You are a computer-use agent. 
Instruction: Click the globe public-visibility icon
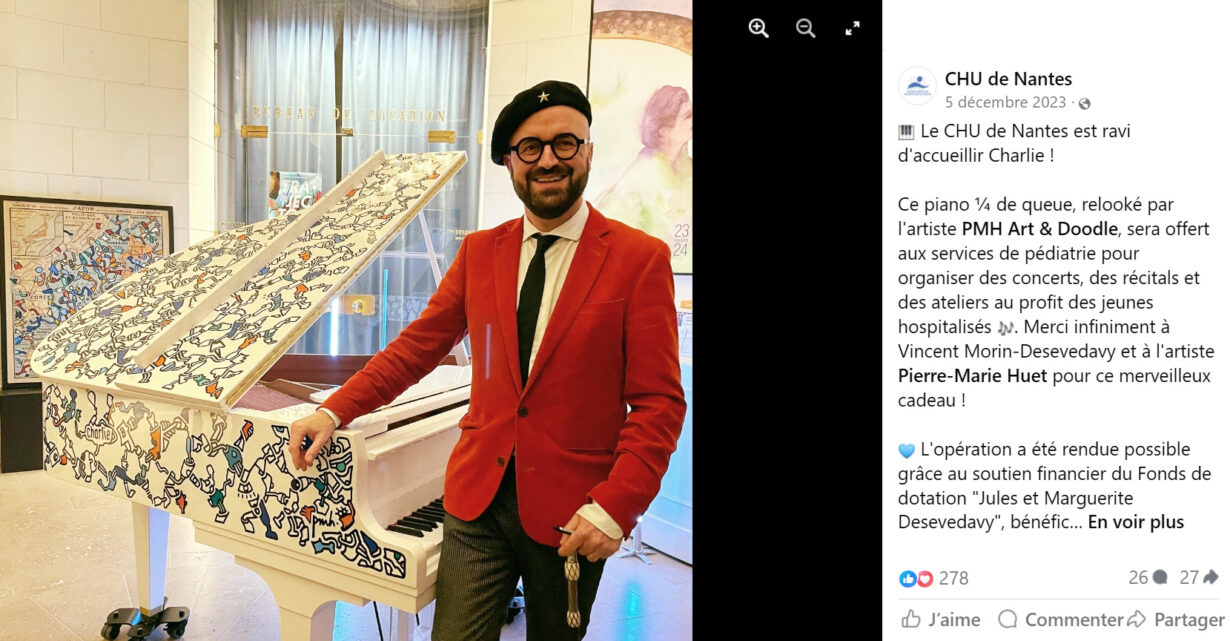pos(1084,103)
